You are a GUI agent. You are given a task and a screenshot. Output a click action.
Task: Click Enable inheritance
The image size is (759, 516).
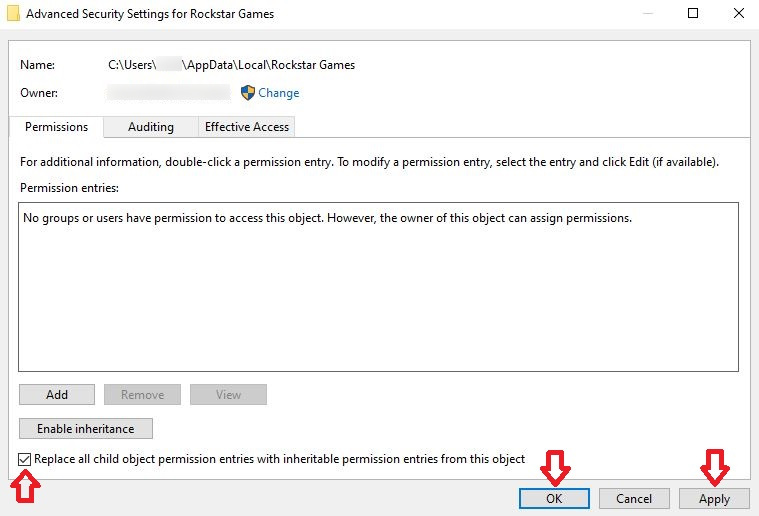click(x=85, y=429)
